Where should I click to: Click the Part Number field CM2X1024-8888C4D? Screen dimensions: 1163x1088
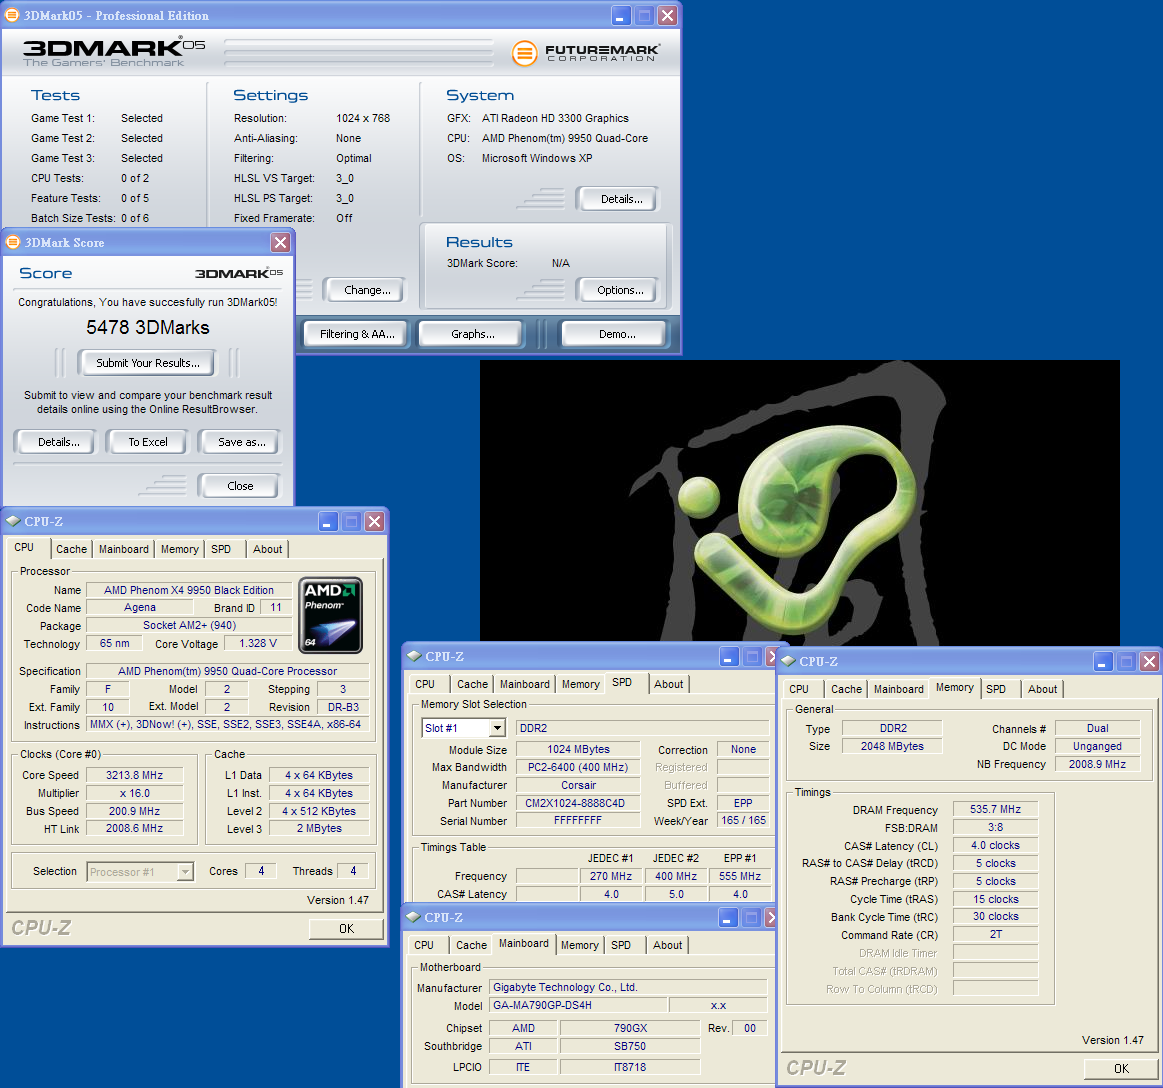[x=578, y=803]
